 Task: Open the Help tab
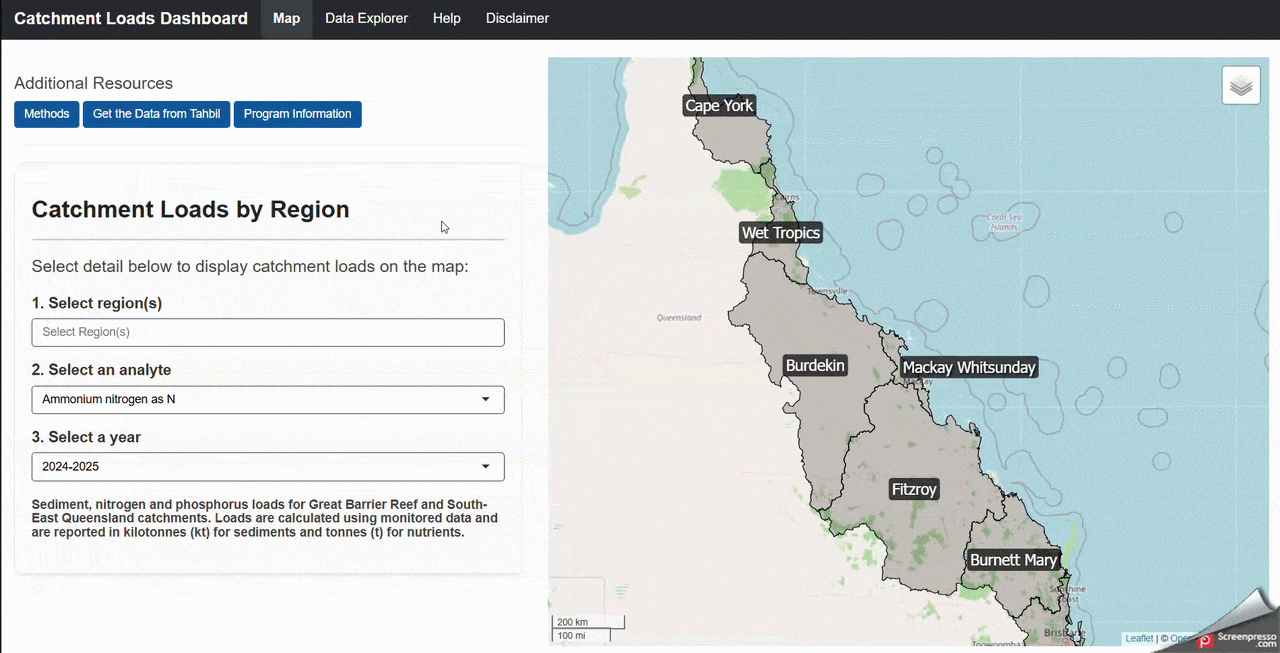[447, 19]
